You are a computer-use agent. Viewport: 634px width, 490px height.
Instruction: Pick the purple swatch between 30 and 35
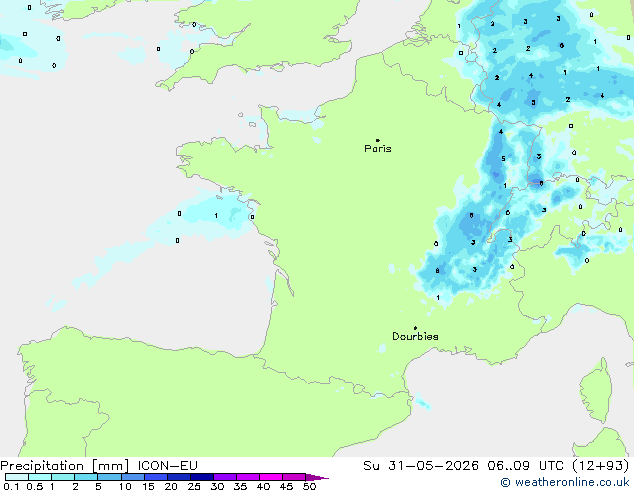coord(225,477)
